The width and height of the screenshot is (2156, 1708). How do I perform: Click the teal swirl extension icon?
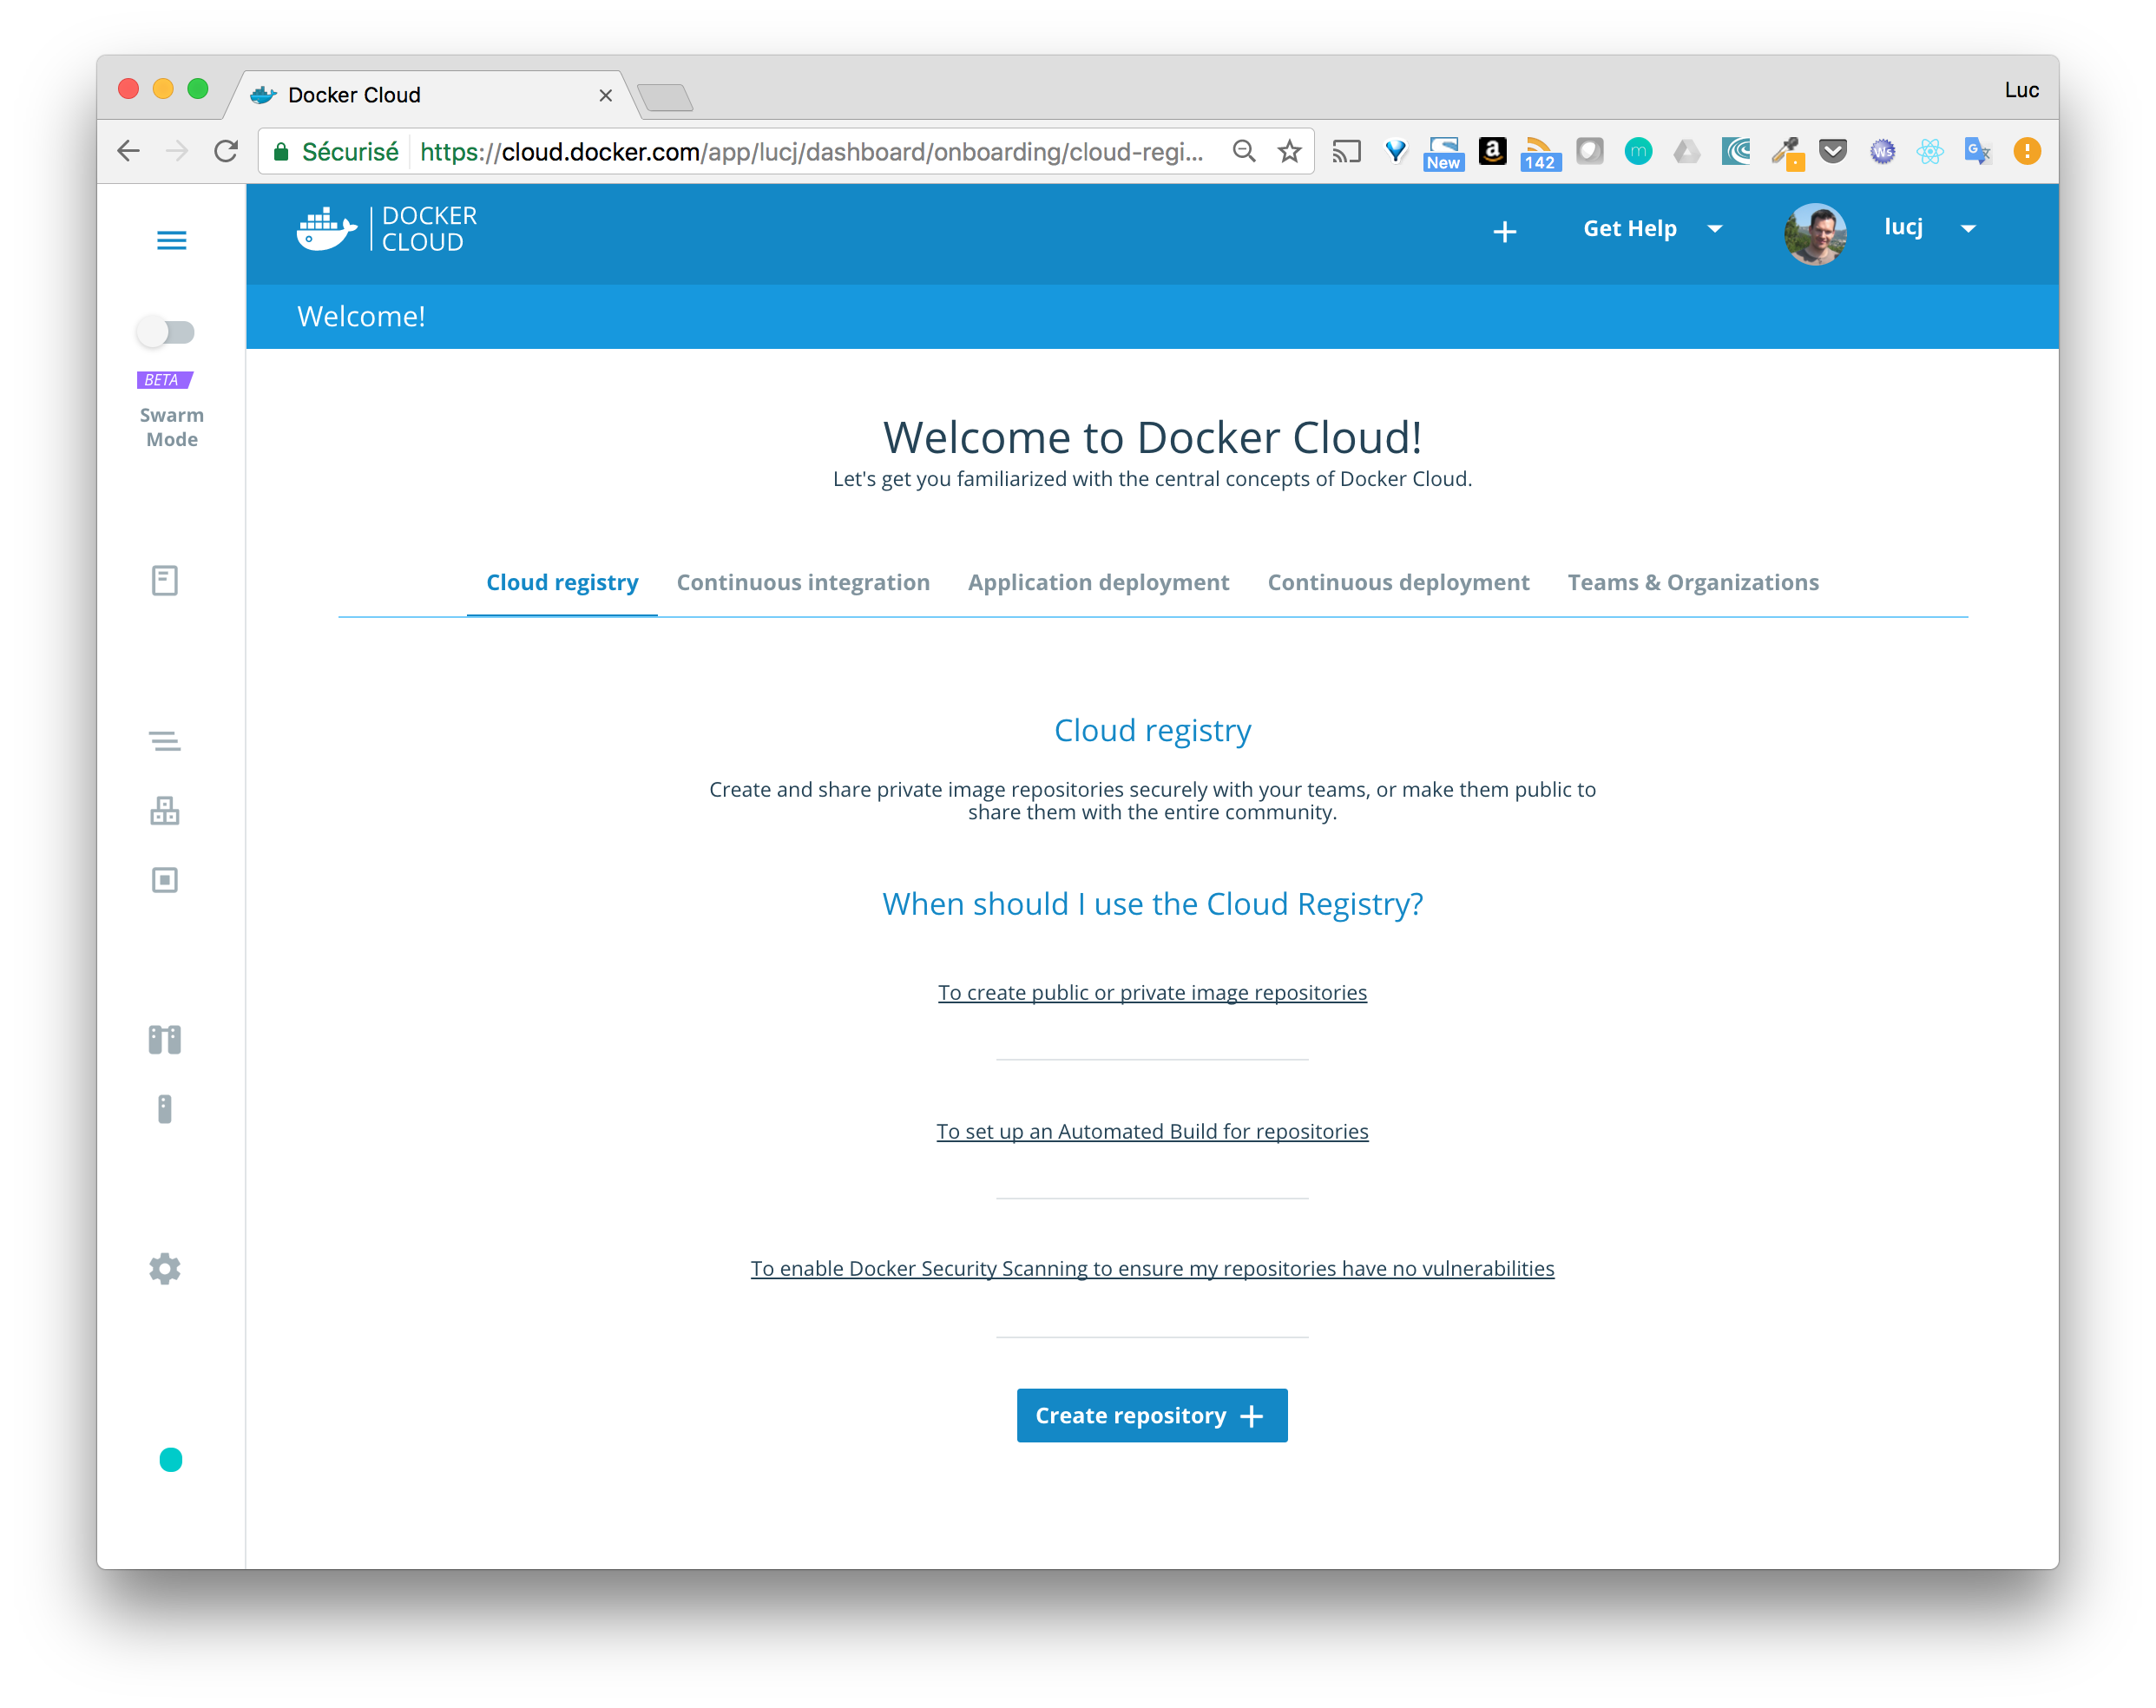point(1736,152)
